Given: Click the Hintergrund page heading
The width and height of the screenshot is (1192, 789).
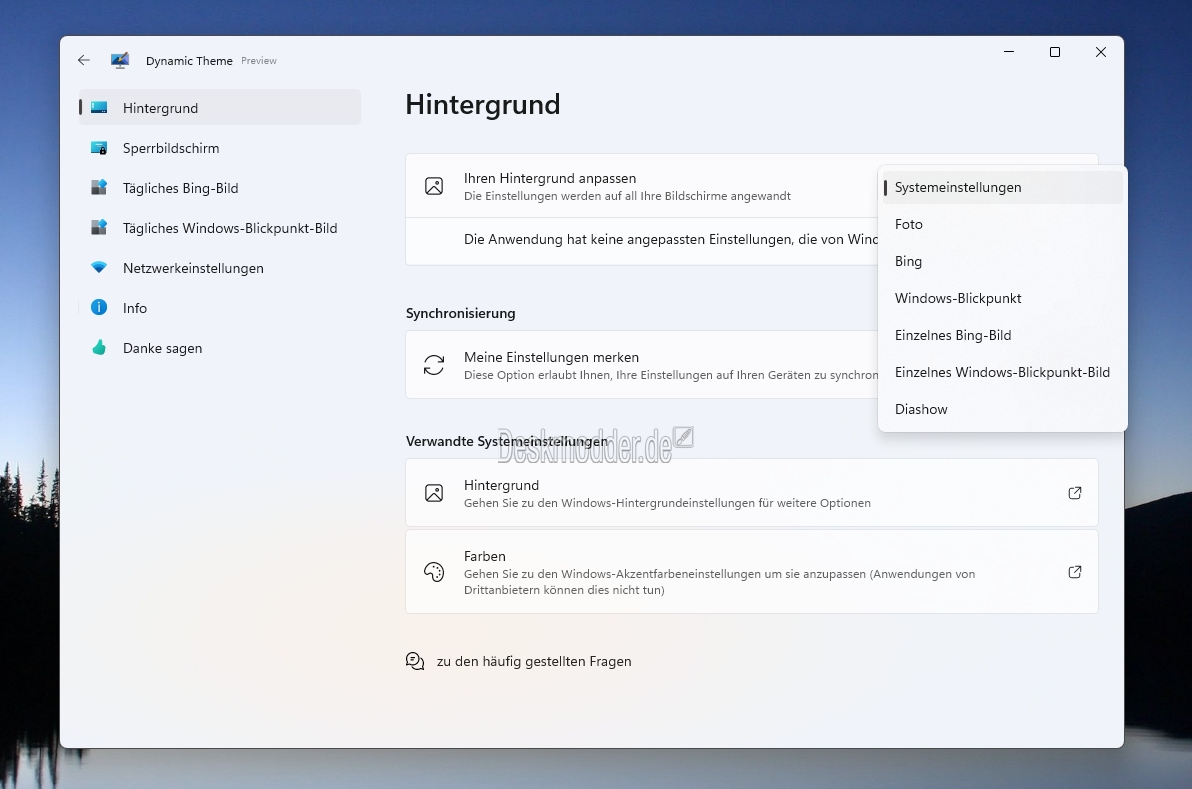Looking at the screenshot, I should [483, 105].
